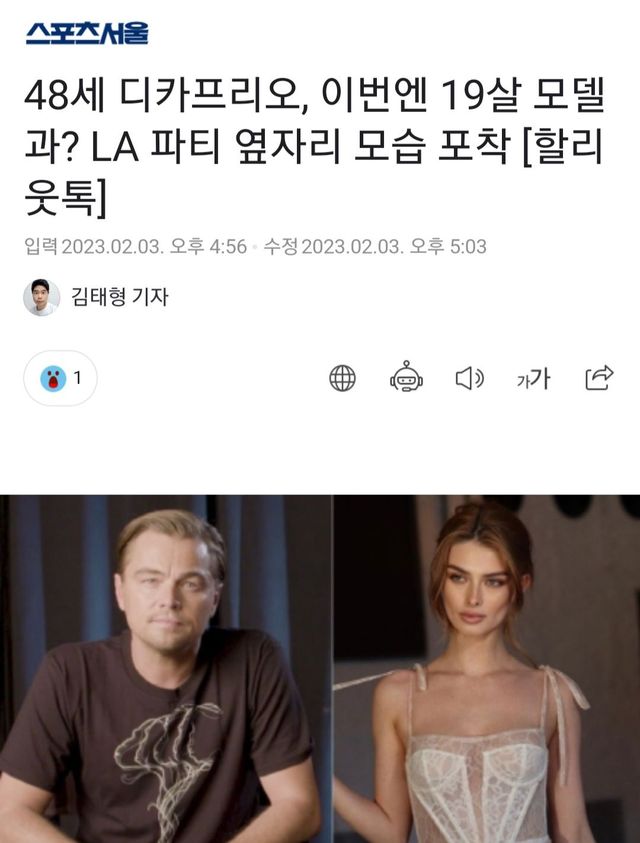Click the 입력 label before date

41,247
